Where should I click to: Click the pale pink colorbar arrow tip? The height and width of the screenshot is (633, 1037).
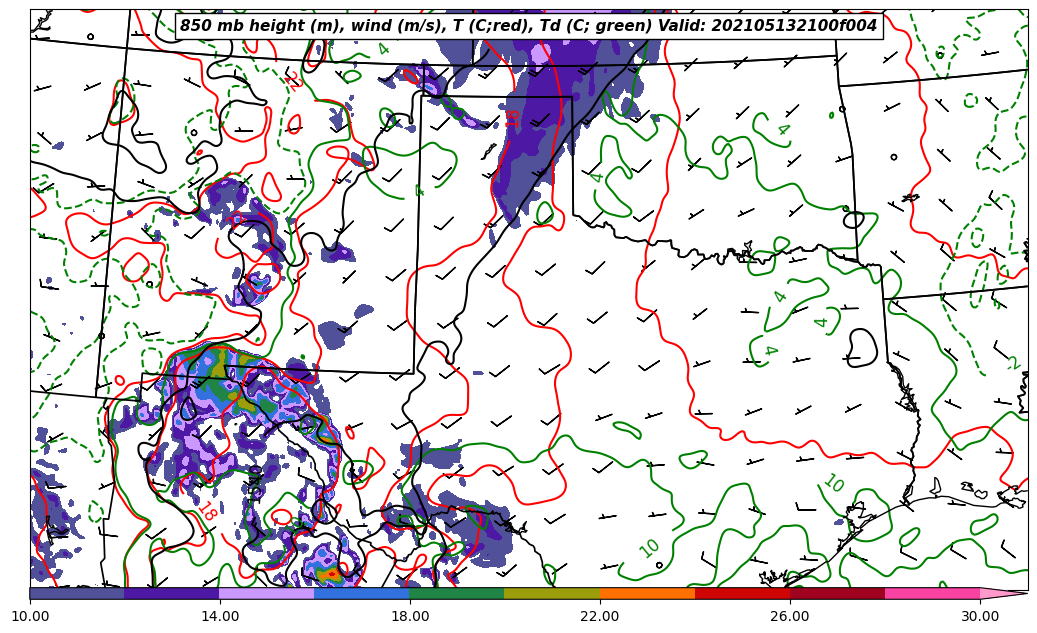click(1003, 593)
